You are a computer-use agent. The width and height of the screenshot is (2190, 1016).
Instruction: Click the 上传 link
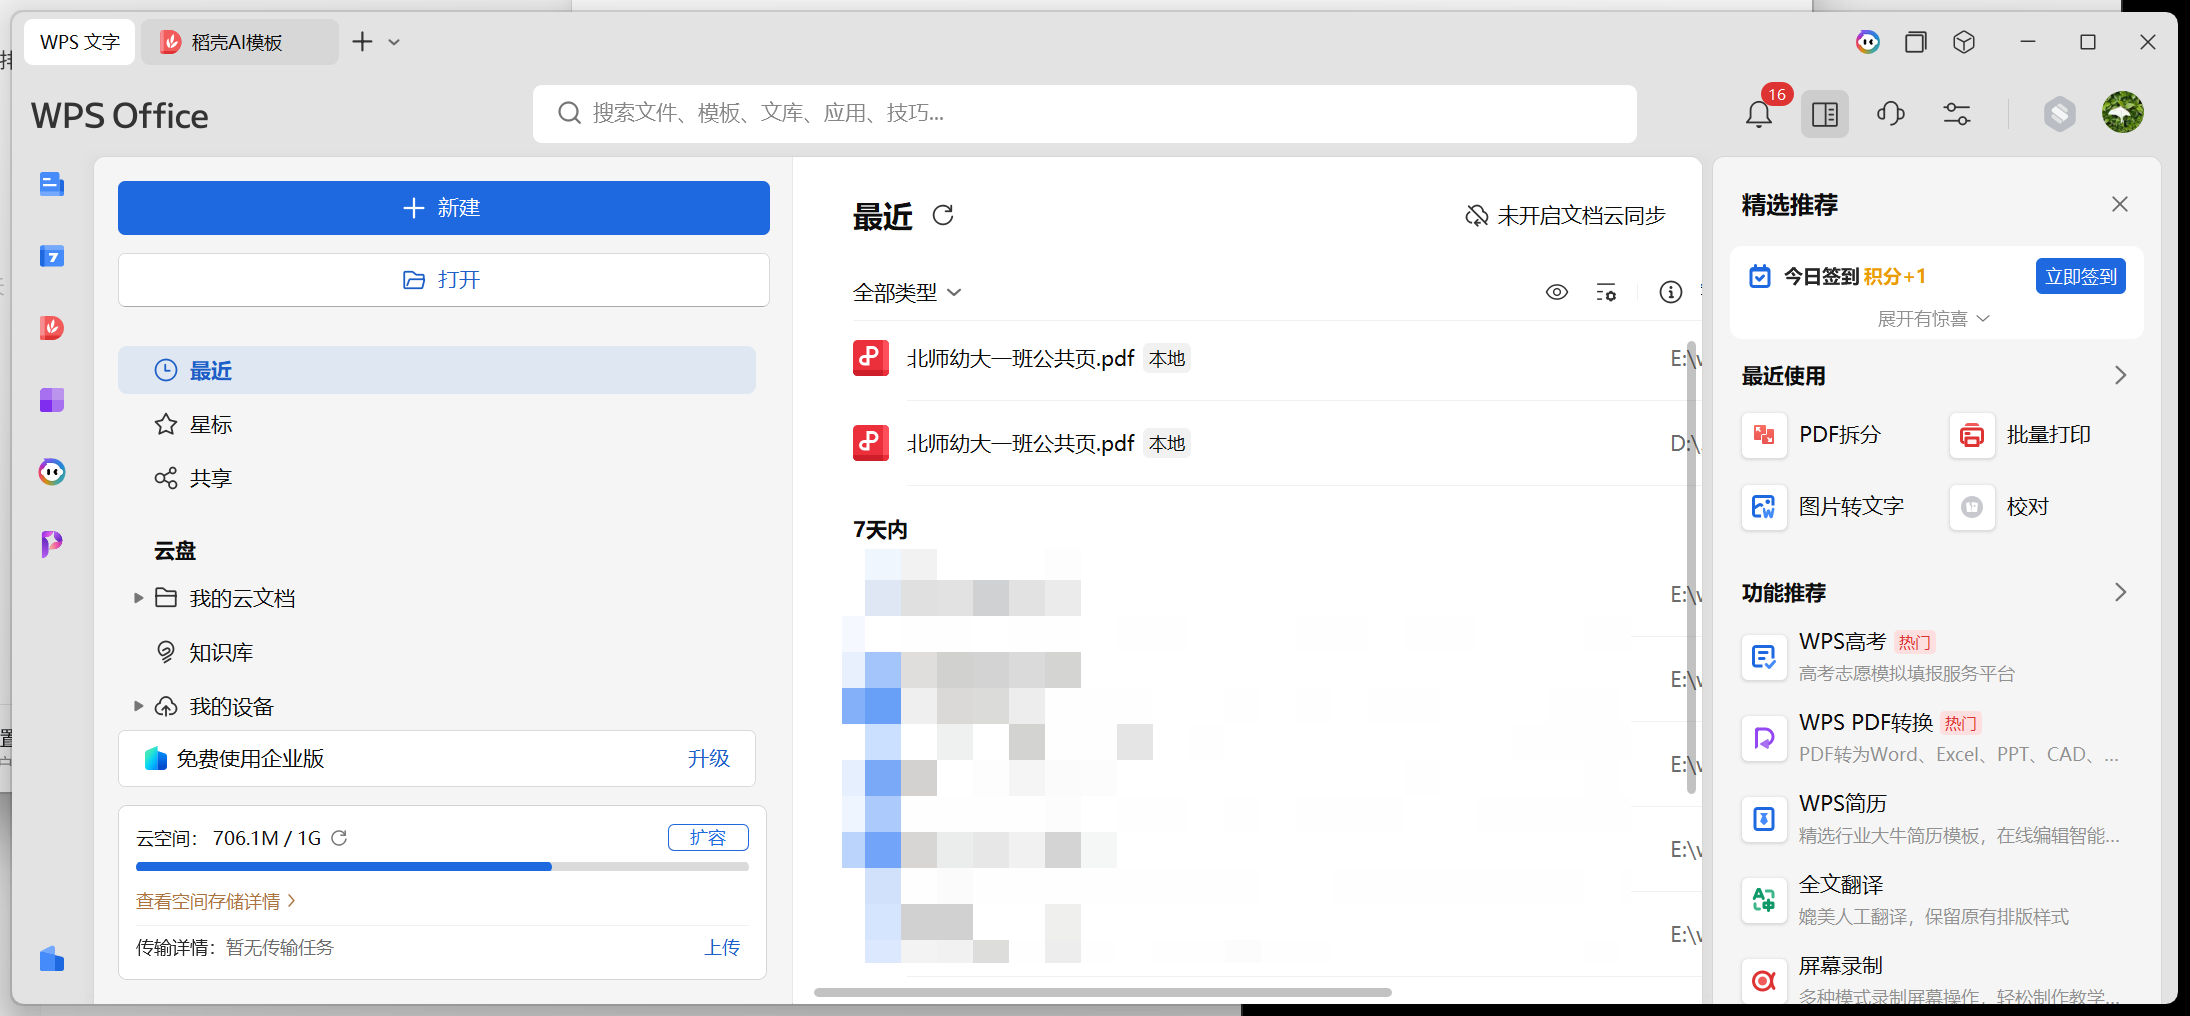click(723, 947)
